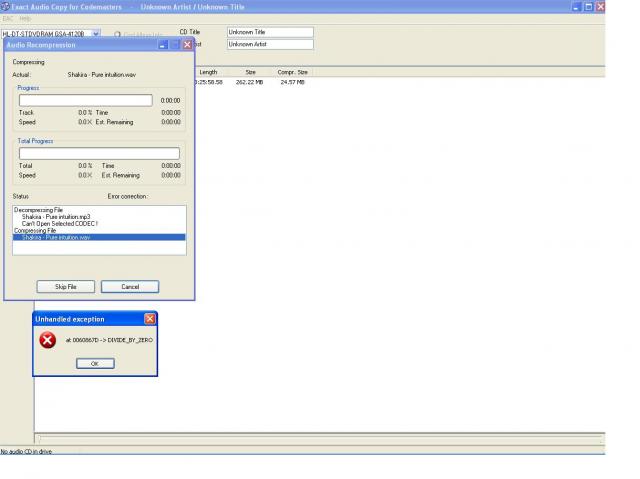640x479 pixels.
Task: Select 'Shakira - Pure intuition.mp3' status line
Action: pyautogui.click(x=56, y=217)
